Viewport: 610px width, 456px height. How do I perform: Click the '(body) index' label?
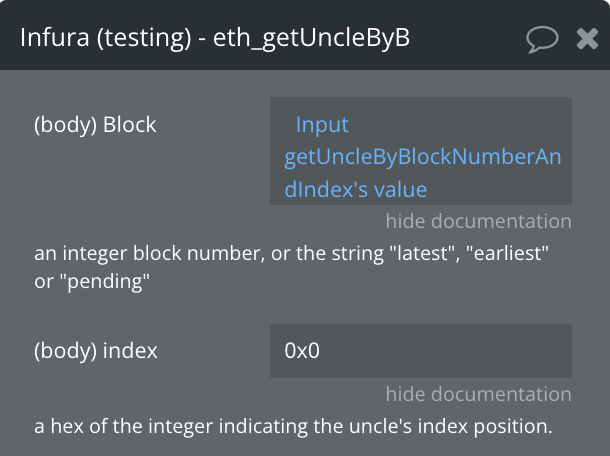coord(95,351)
